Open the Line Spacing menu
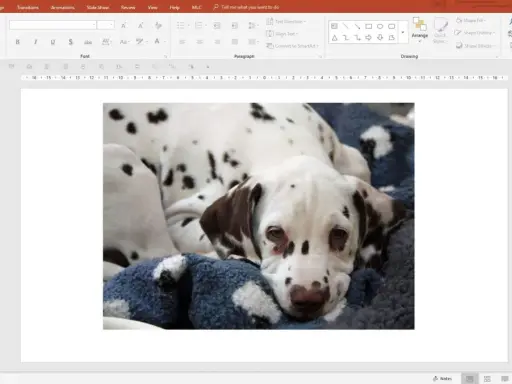Image resolution: width=512 pixels, height=384 pixels. [x=253, y=25]
